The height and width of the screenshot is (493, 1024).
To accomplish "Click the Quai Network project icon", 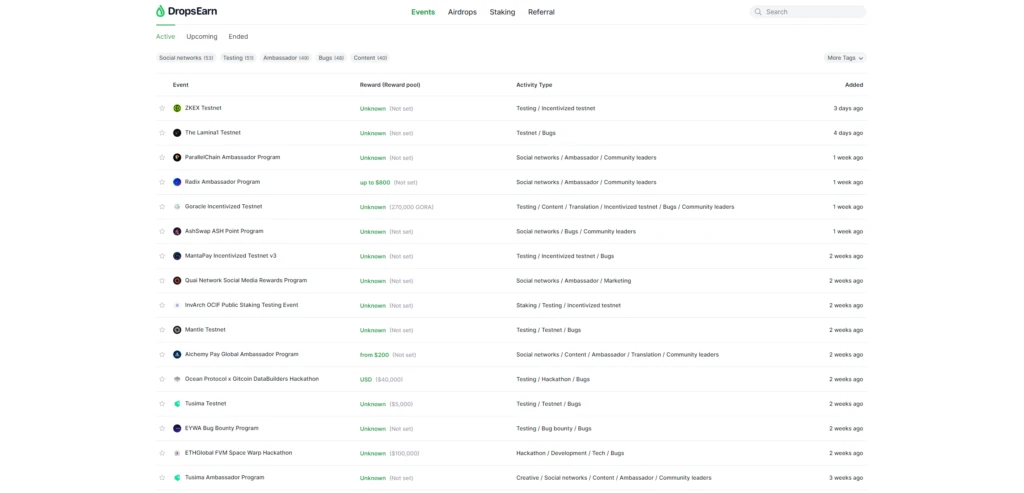I will 177,281.
